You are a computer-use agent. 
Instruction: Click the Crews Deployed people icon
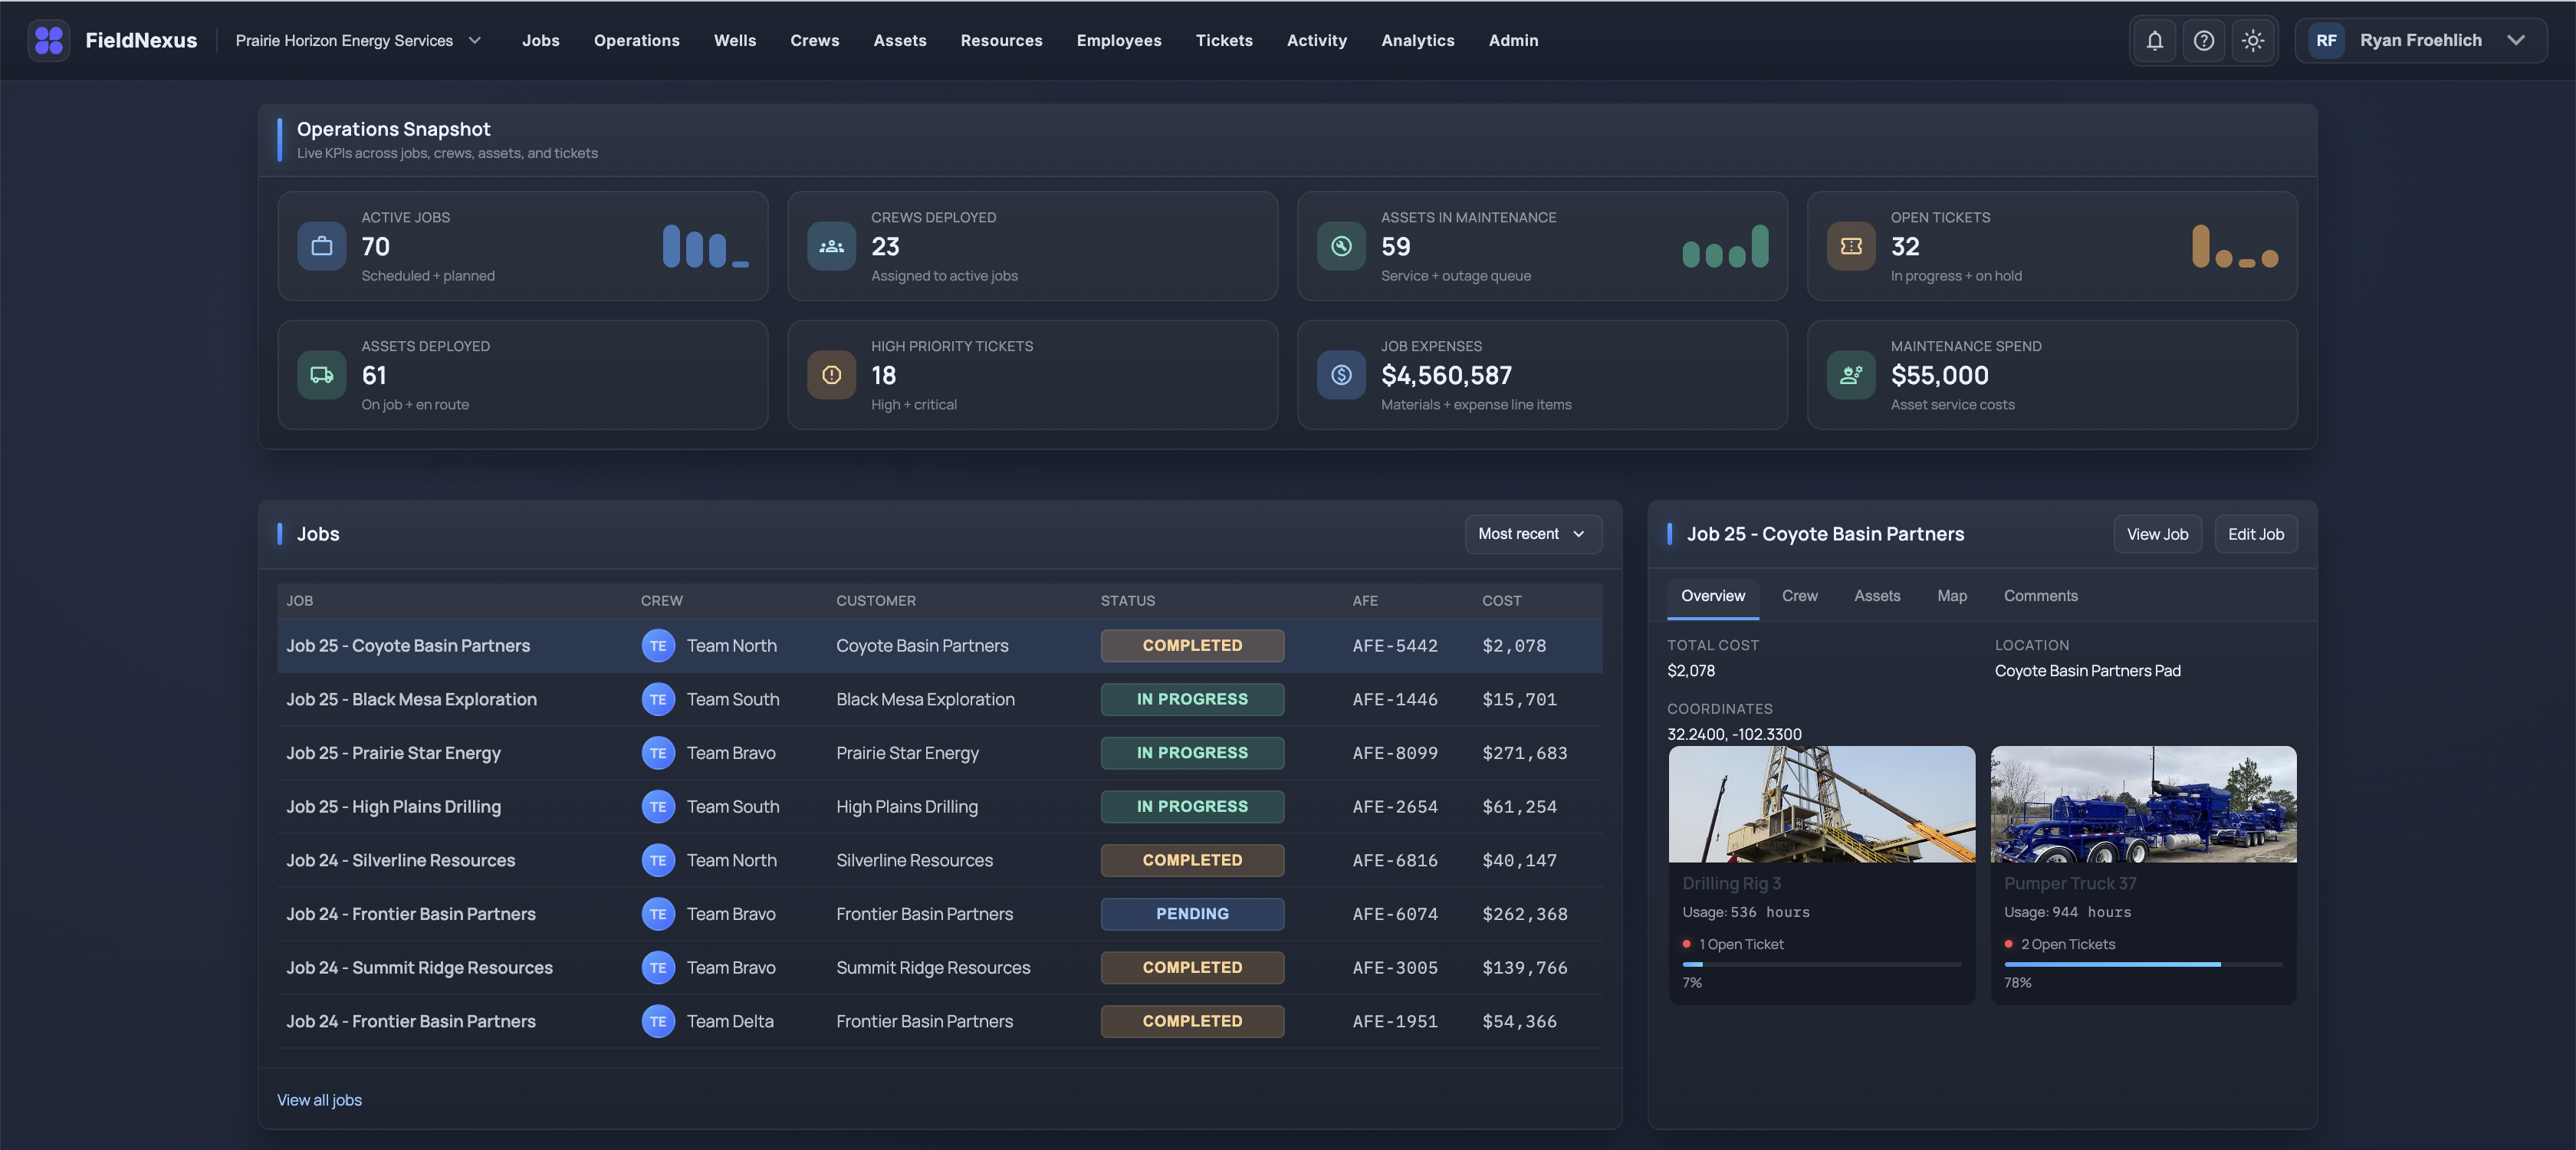[831, 246]
